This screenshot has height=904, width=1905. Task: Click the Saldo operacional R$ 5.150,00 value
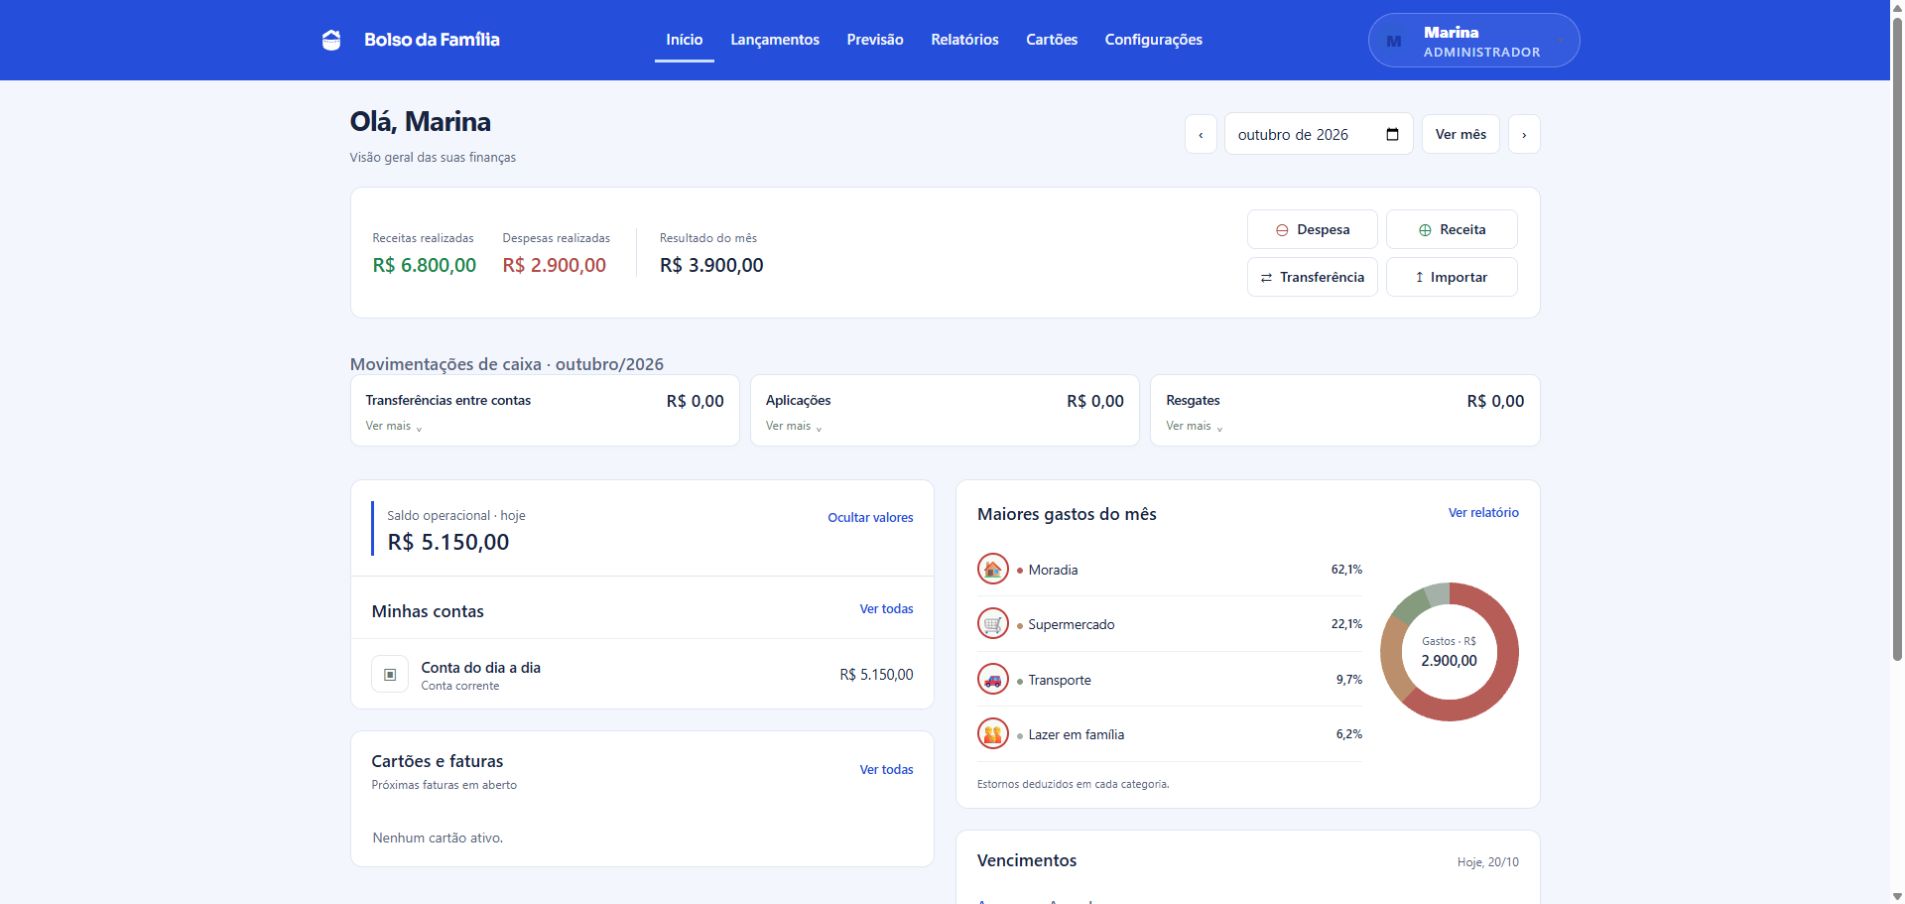pos(448,542)
